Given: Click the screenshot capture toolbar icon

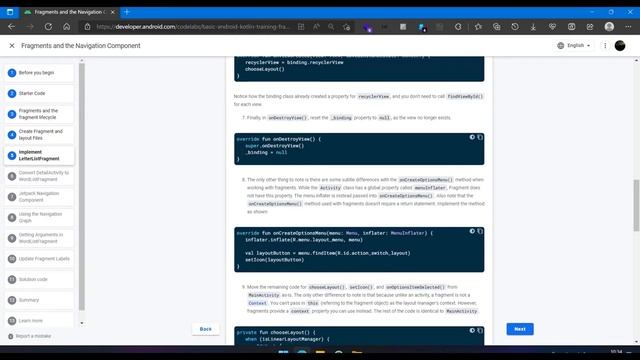Looking at the screenshot, I should tap(571, 27).
